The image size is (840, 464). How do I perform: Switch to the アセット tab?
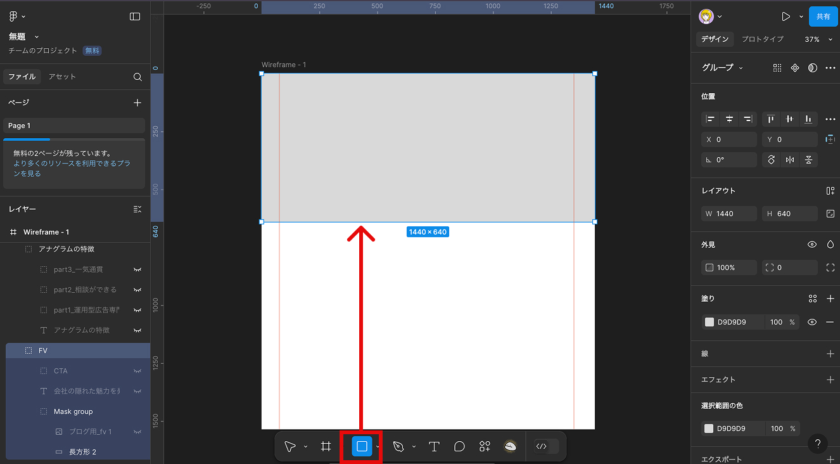point(62,77)
